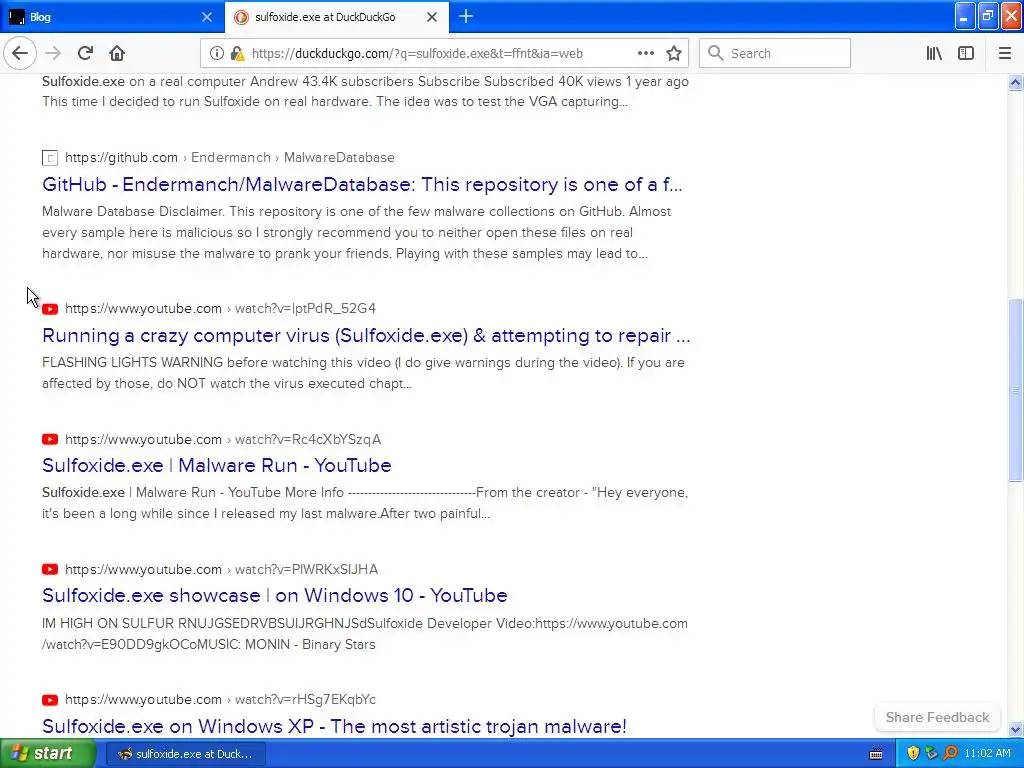
Task: Open the page actions three-dots menu
Action: click(x=645, y=53)
